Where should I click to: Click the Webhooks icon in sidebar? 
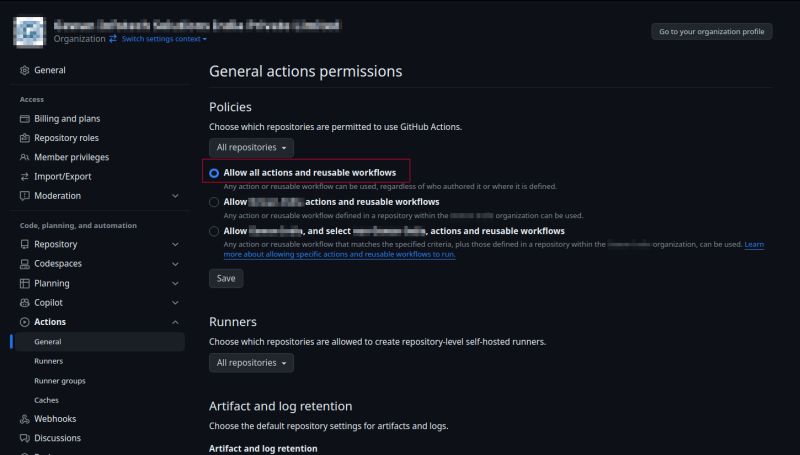point(24,419)
